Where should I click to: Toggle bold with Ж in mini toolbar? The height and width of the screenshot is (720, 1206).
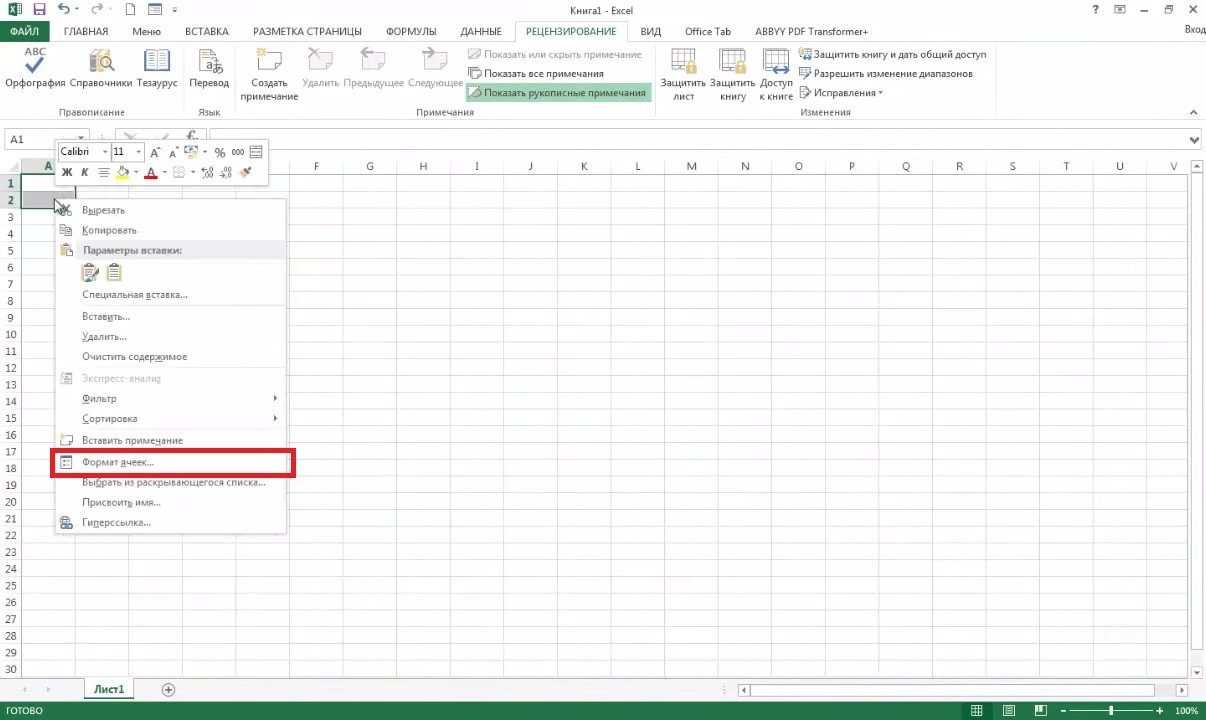pyautogui.click(x=66, y=172)
